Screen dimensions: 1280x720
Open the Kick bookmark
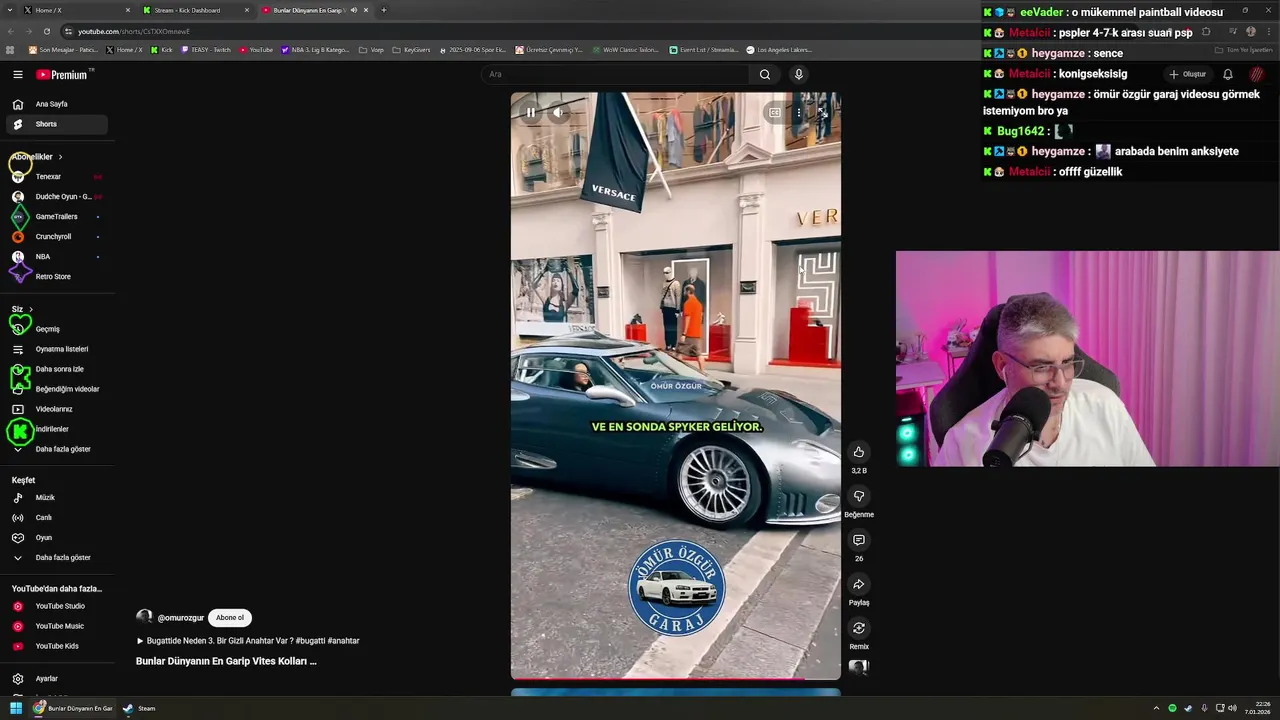(161, 49)
